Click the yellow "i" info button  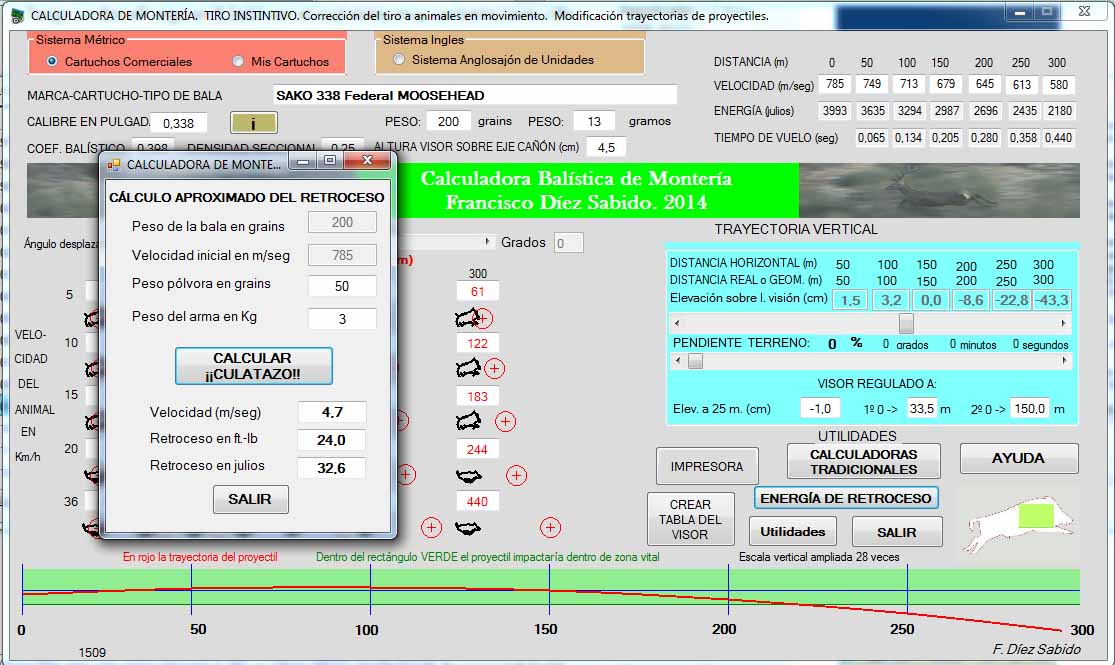tap(253, 123)
